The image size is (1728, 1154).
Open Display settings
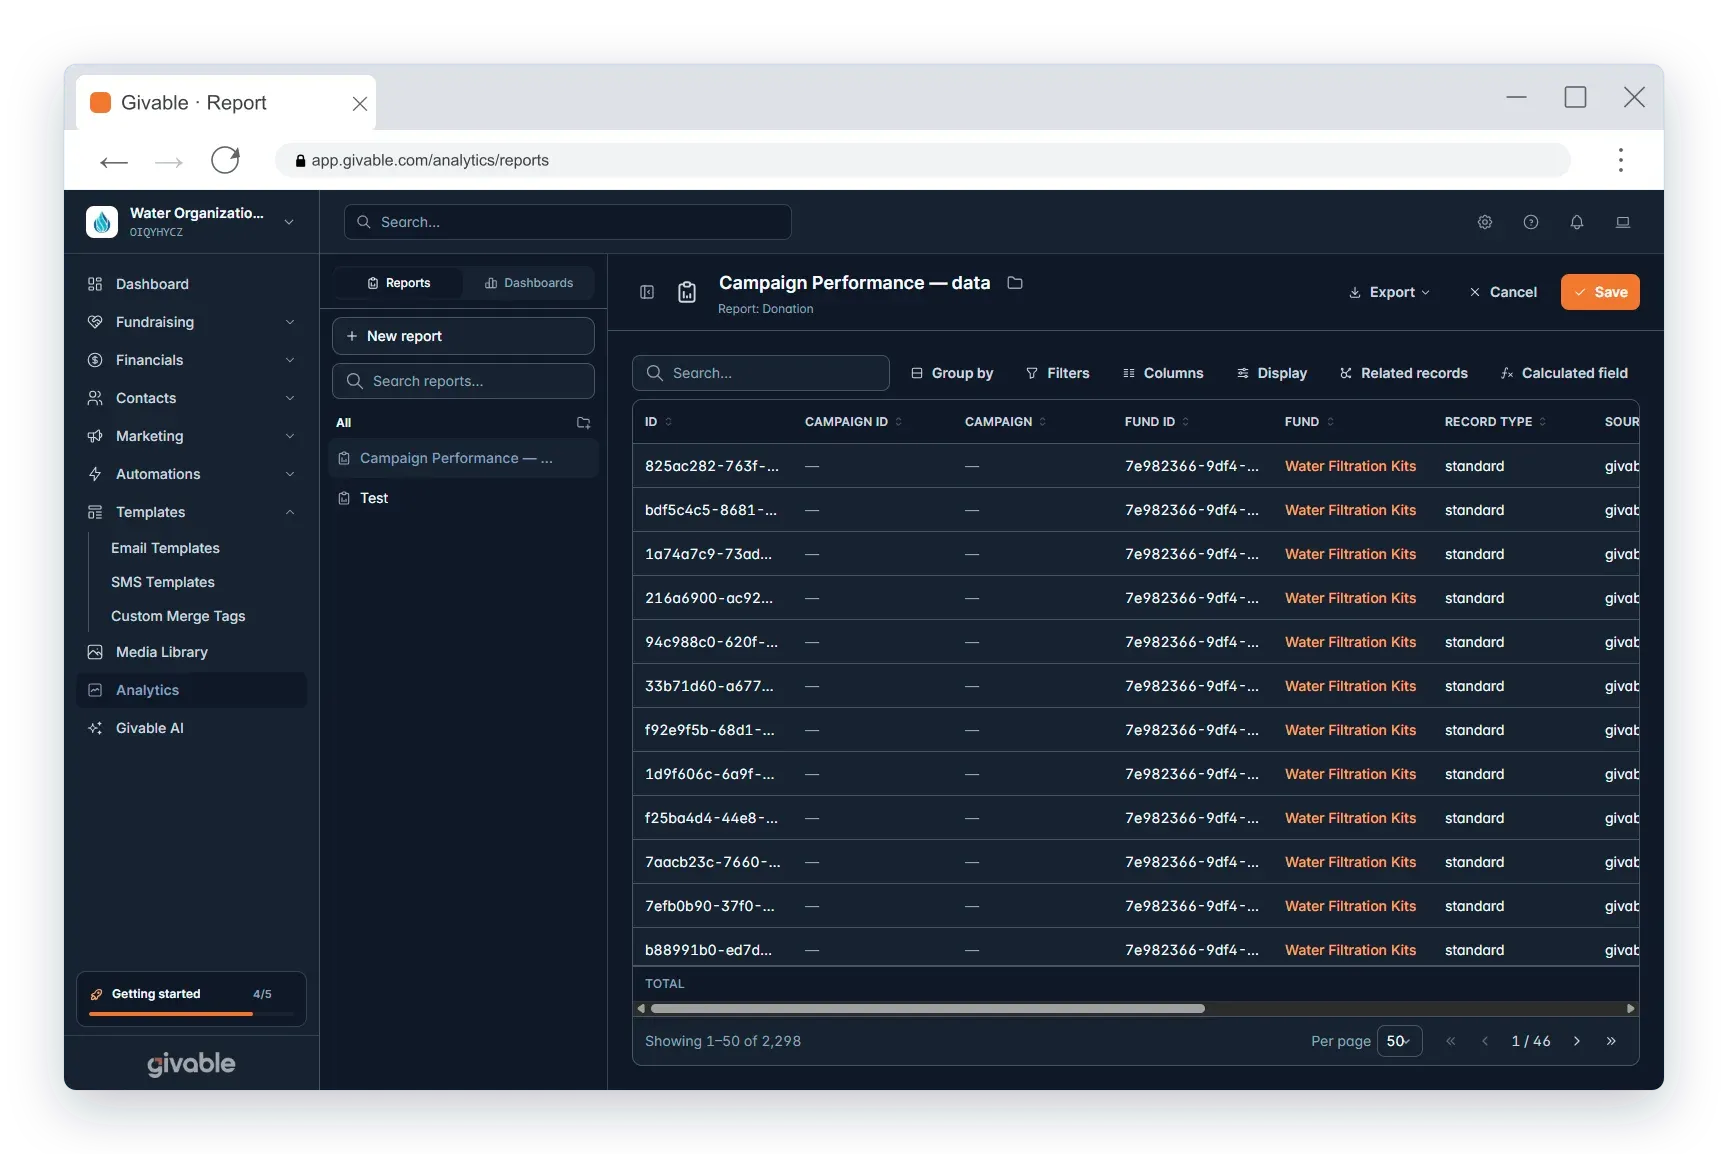pyautogui.click(x=1272, y=373)
